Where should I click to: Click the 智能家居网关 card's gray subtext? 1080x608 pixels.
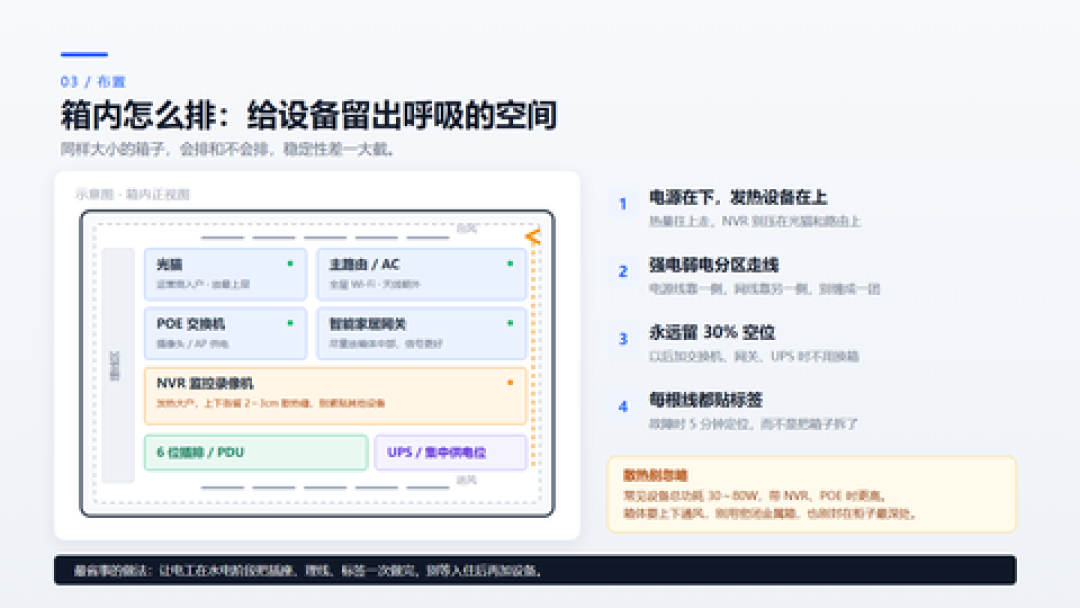[386, 344]
